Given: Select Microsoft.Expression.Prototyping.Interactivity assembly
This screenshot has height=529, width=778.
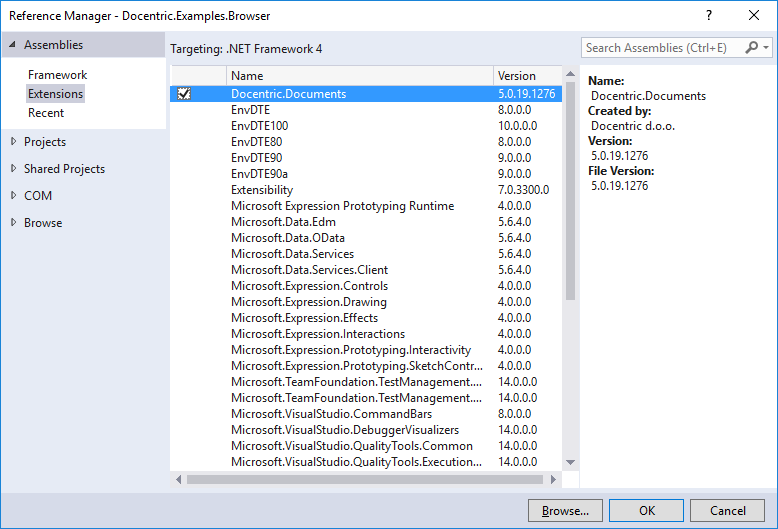Looking at the screenshot, I should 366,350.
